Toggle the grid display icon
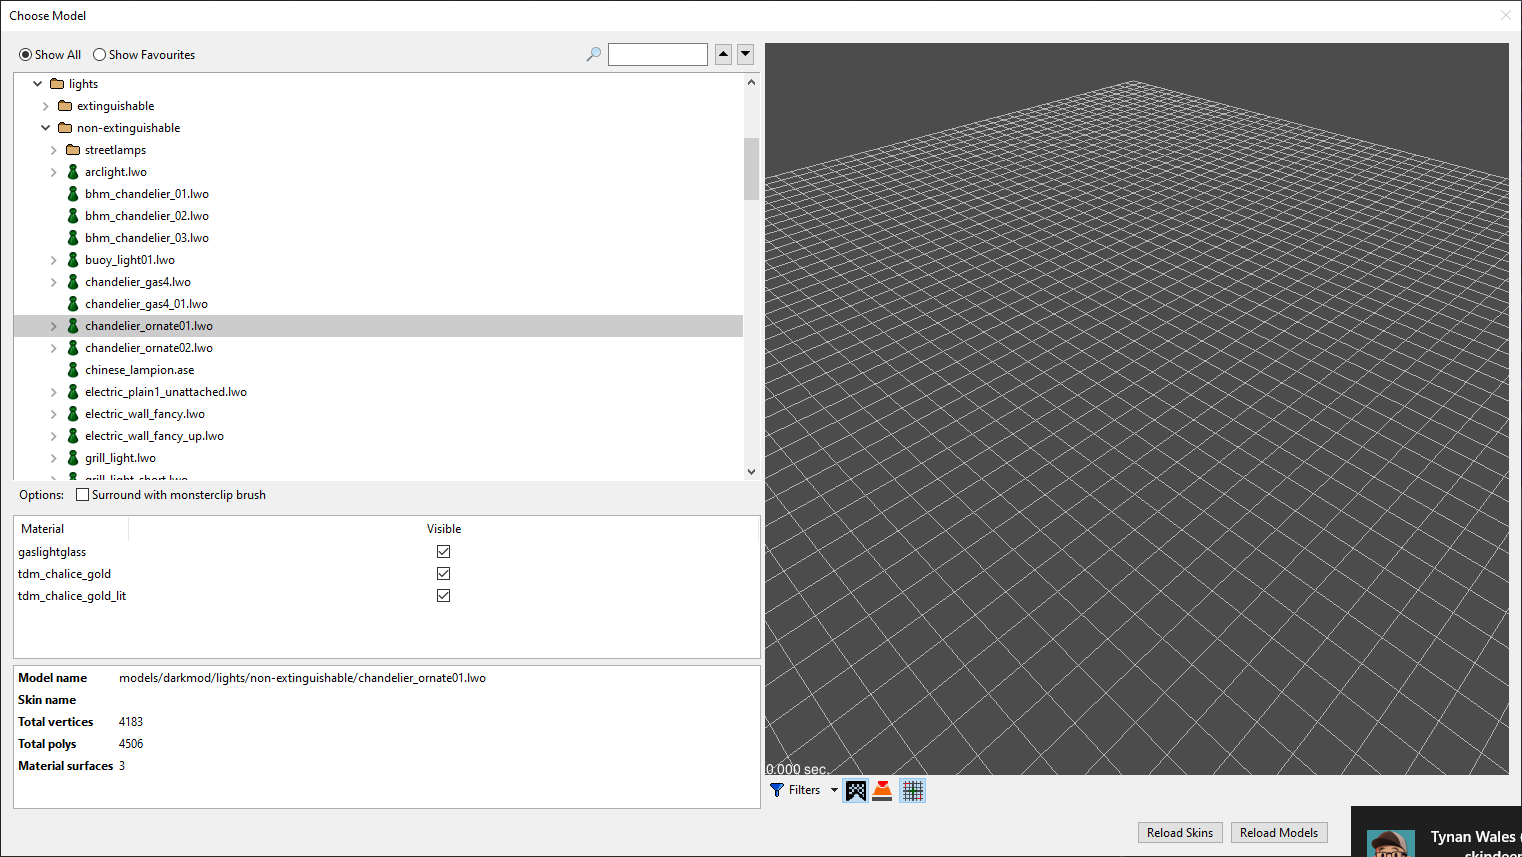Viewport: 1522px width, 857px height. [912, 791]
